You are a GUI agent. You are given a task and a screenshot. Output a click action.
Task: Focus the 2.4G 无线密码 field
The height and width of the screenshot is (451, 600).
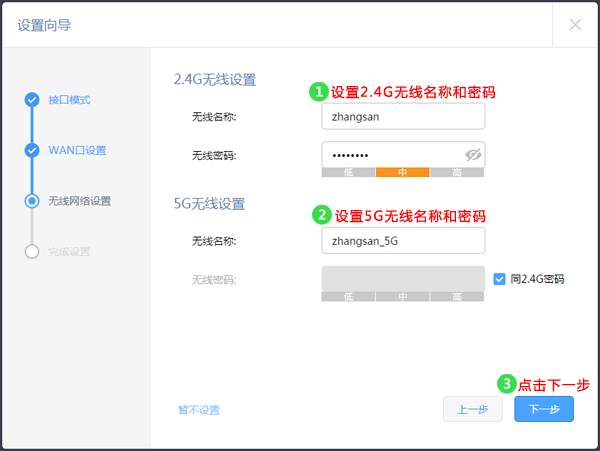[x=403, y=155]
